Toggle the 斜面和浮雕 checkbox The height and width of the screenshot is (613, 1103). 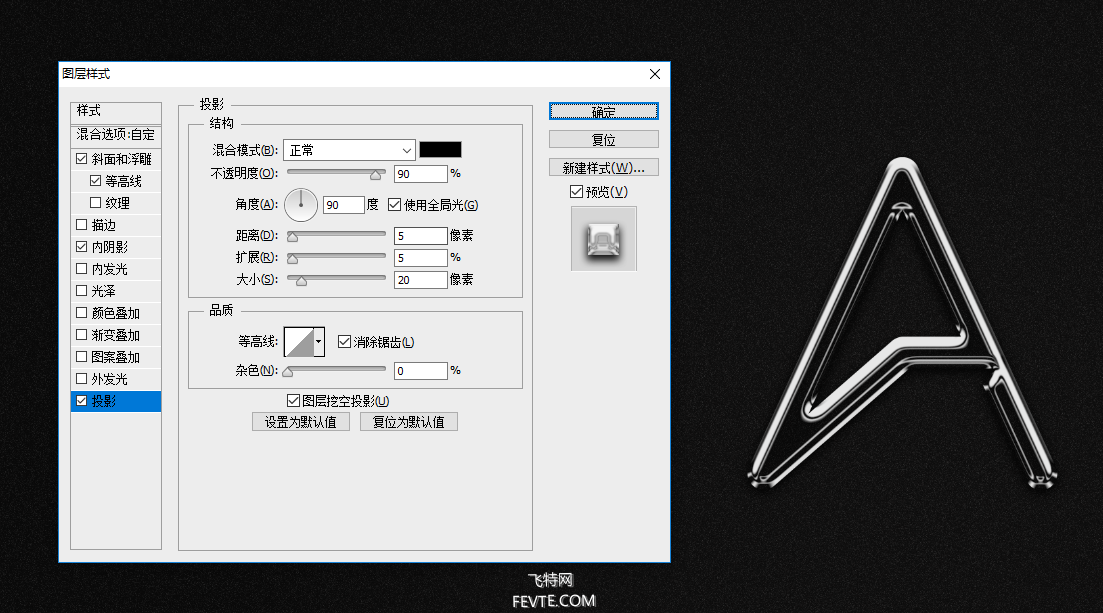[81, 159]
